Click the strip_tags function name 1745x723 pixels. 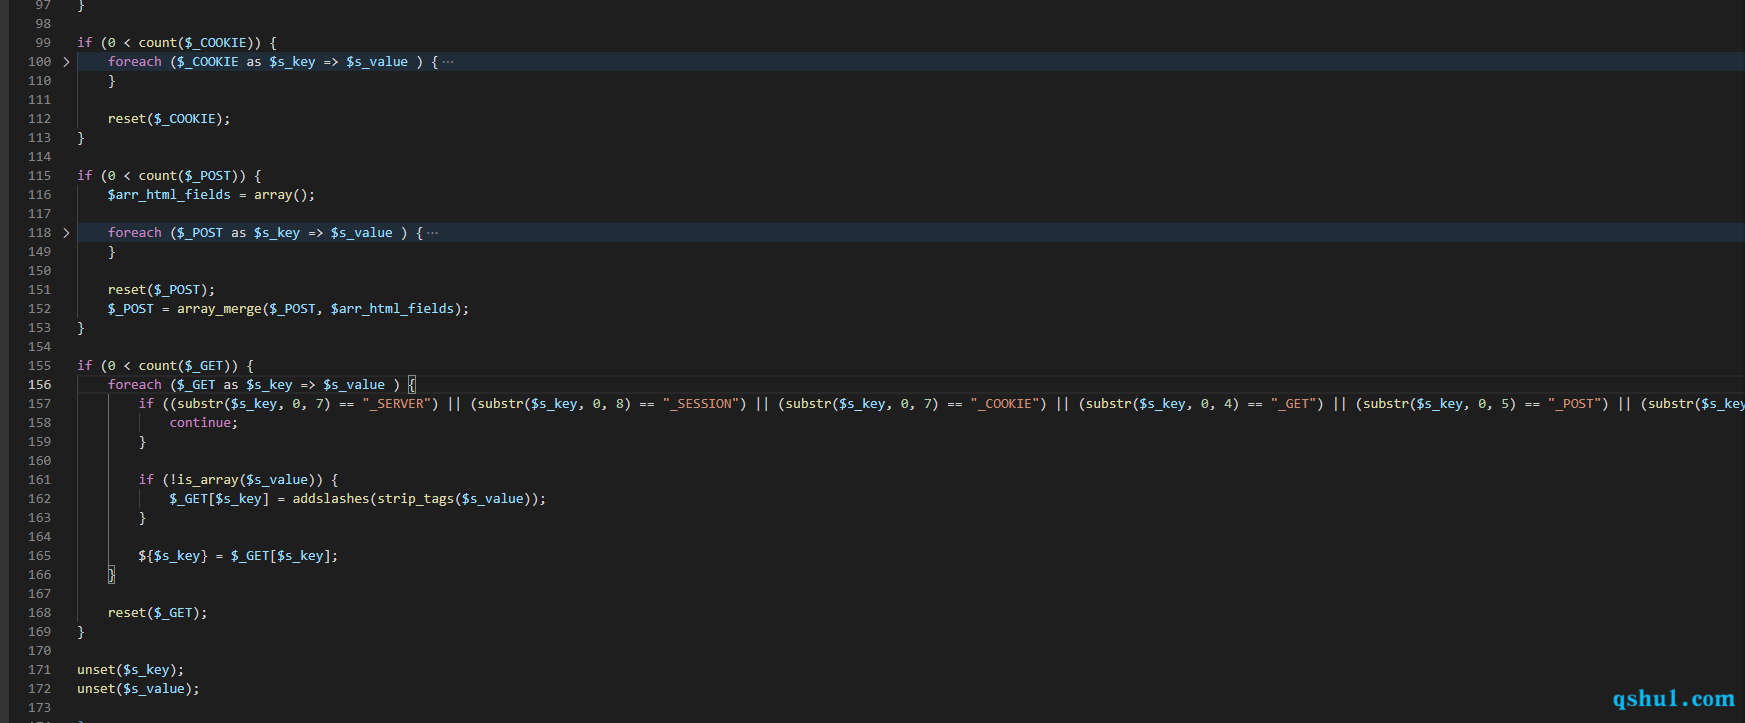pos(416,499)
